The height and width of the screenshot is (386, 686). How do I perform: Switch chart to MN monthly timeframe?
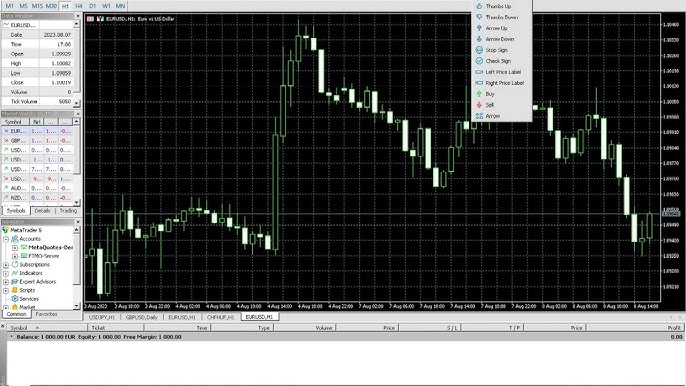coord(120,6)
